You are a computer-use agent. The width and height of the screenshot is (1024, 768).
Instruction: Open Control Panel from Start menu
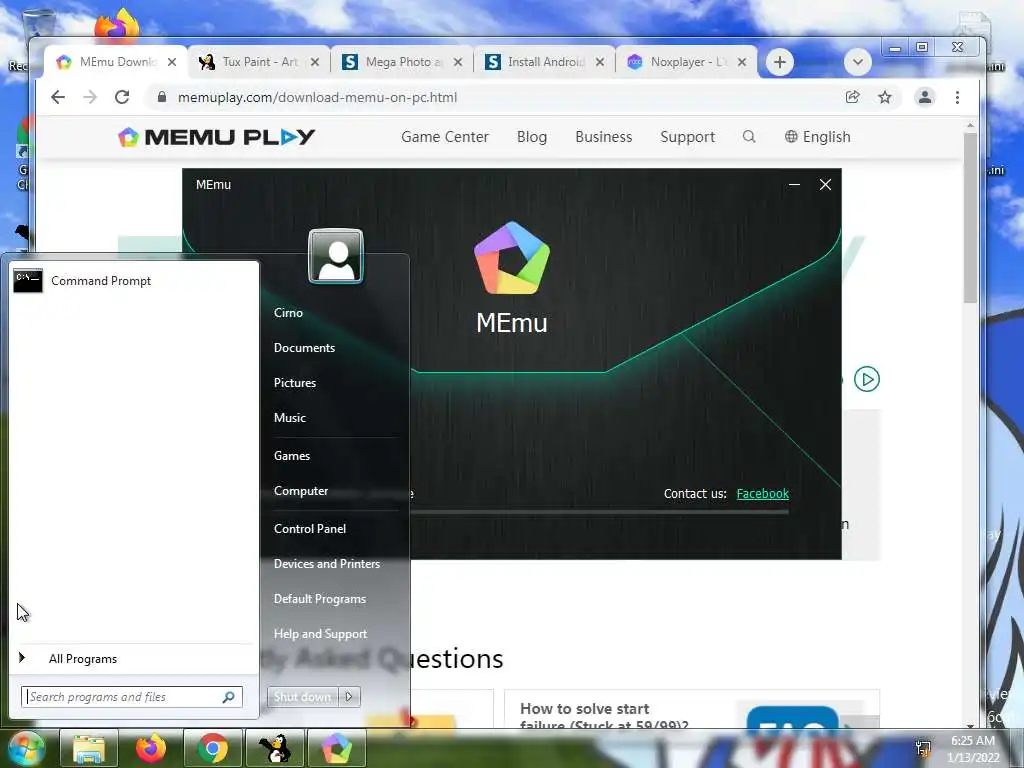click(310, 529)
